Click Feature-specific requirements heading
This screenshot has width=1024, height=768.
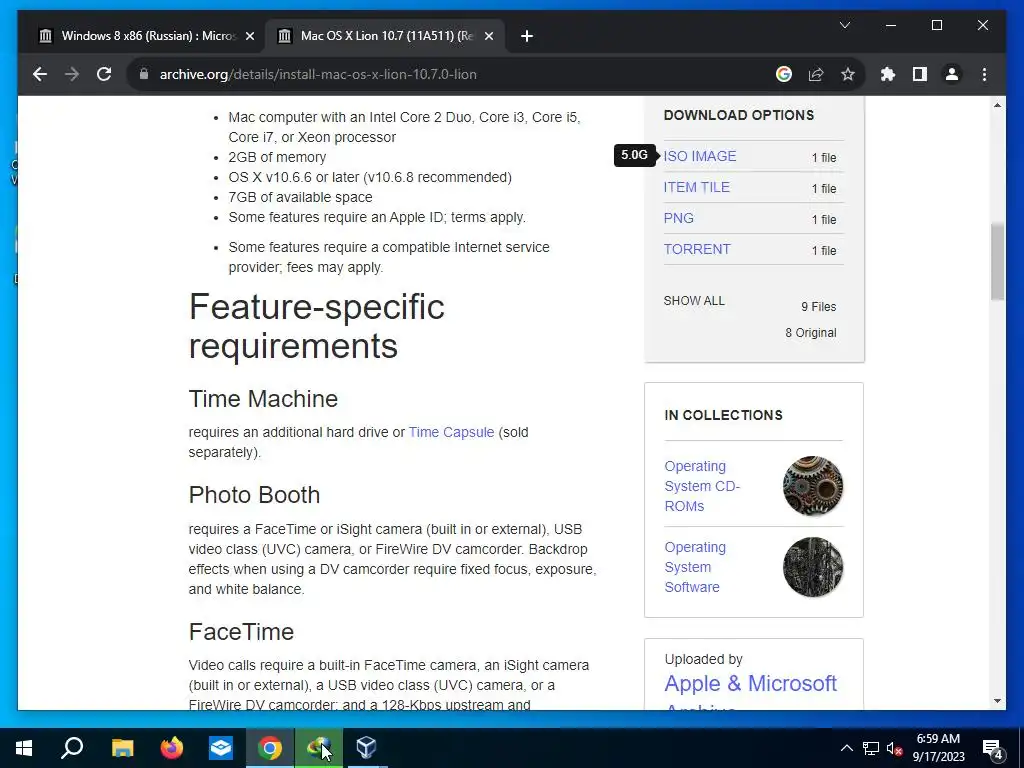point(317,326)
